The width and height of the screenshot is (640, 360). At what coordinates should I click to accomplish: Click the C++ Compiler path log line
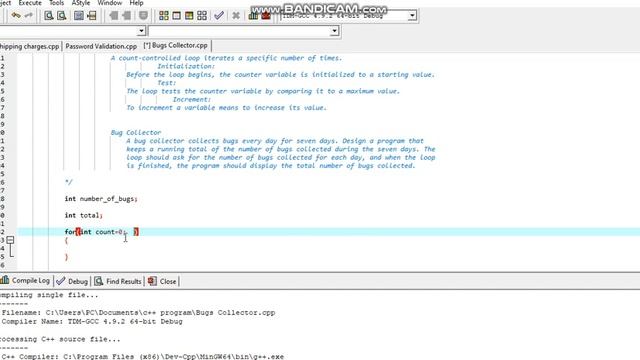(x=142, y=356)
